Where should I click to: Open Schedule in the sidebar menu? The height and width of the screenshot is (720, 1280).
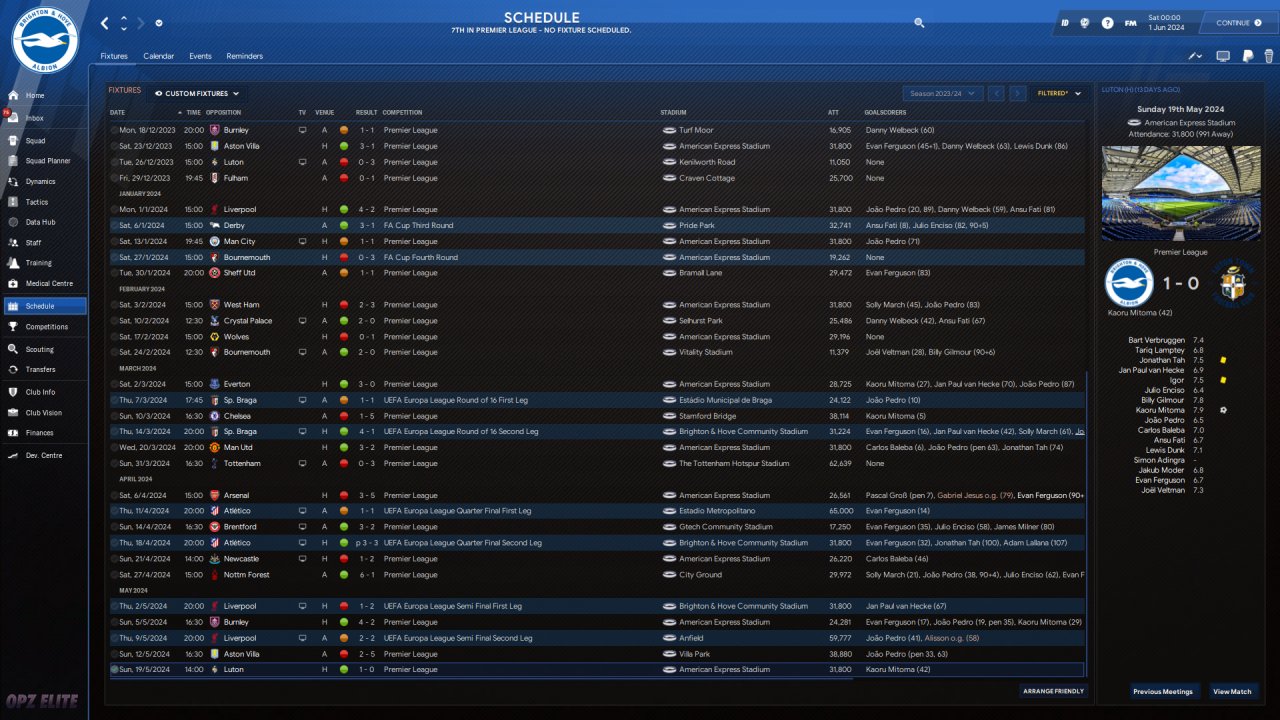(44, 306)
